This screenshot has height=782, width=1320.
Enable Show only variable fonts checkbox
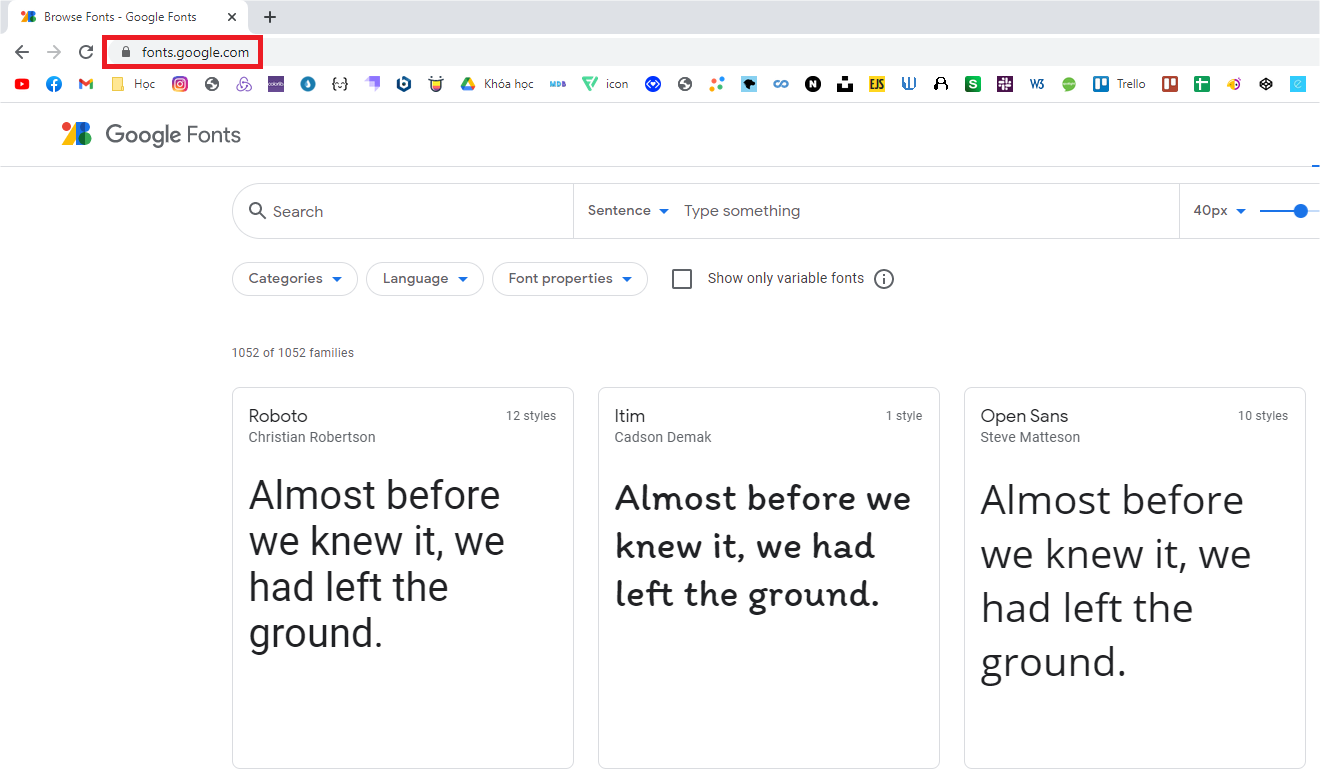coord(682,279)
